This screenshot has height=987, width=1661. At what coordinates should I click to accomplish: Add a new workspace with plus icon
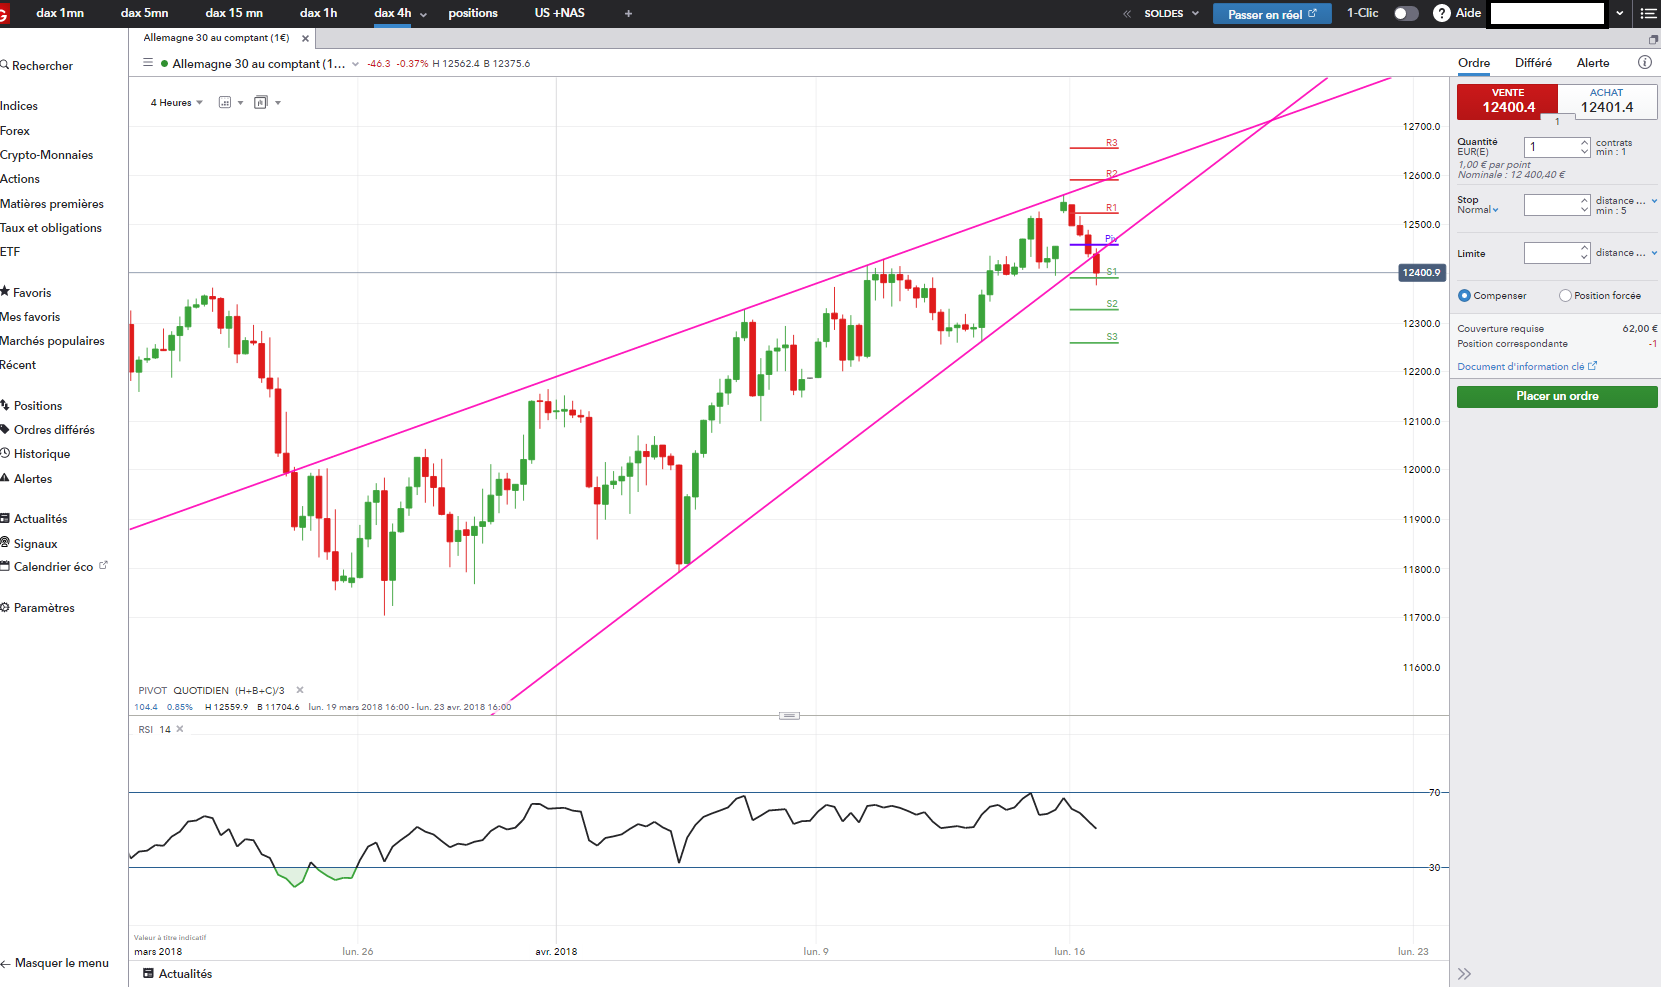point(628,14)
